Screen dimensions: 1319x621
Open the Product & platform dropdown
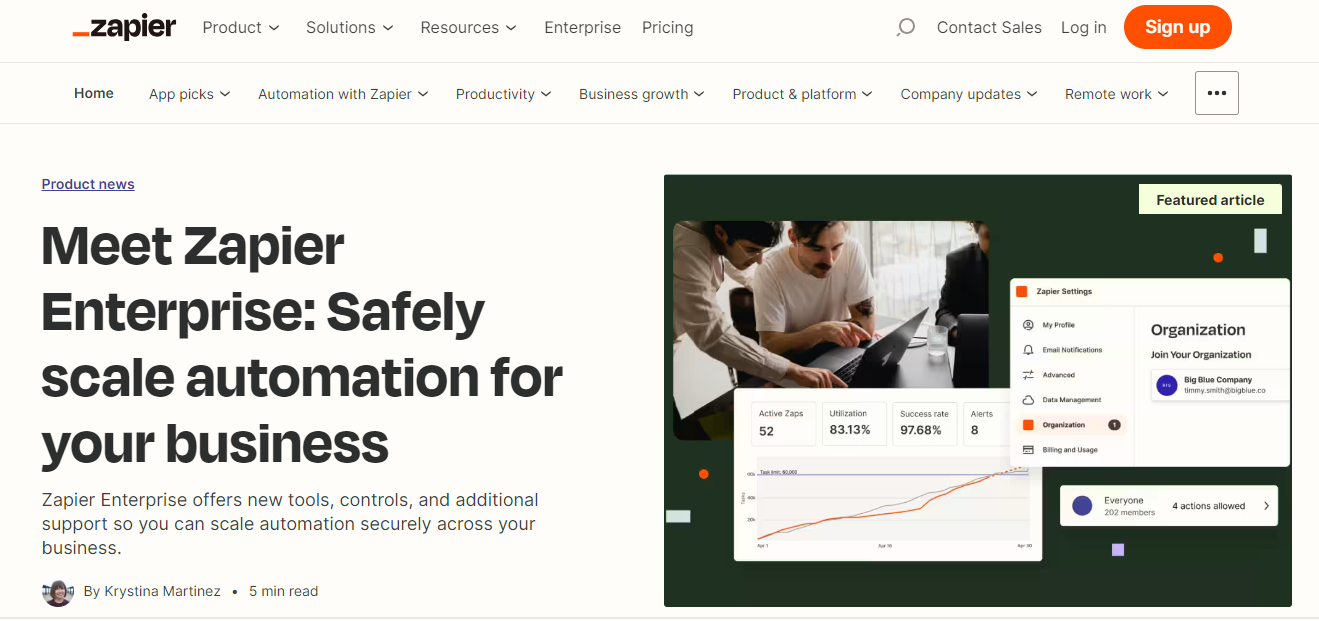803,94
